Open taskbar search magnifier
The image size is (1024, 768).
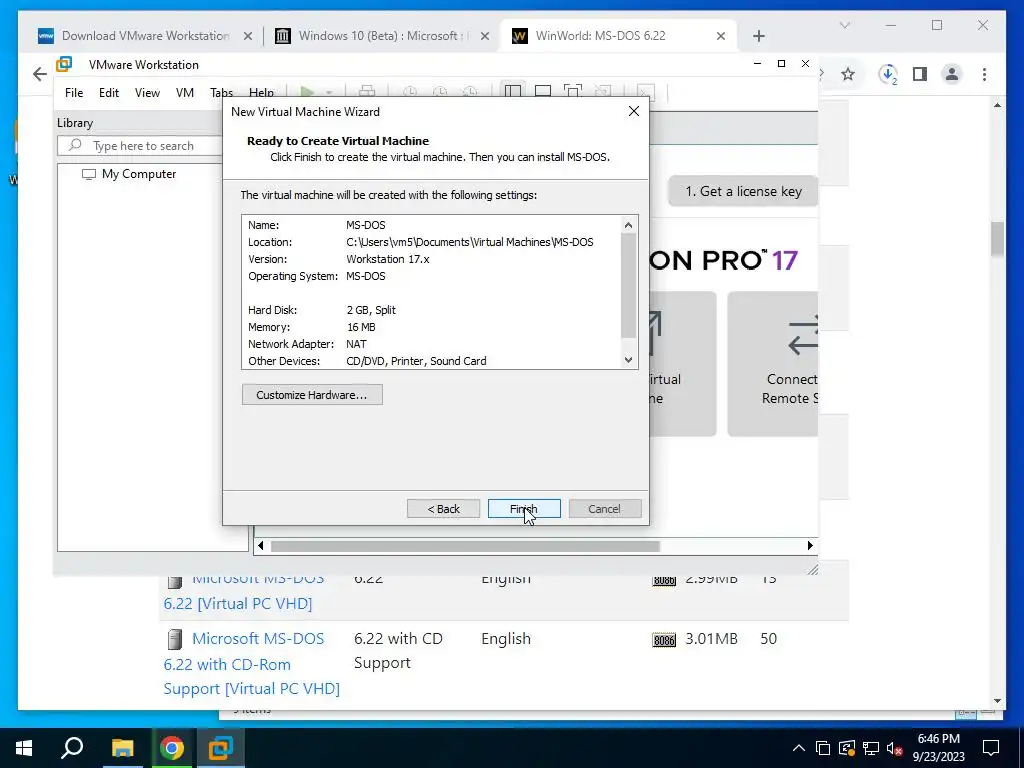[x=72, y=748]
